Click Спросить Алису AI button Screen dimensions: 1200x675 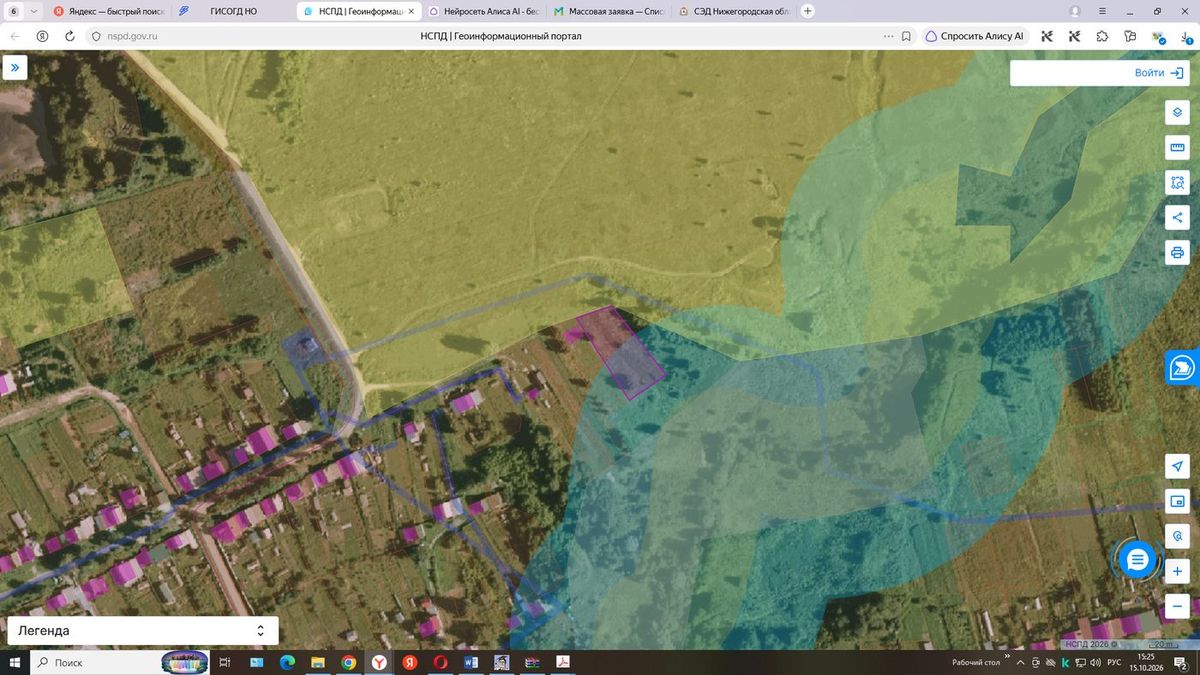click(975, 36)
